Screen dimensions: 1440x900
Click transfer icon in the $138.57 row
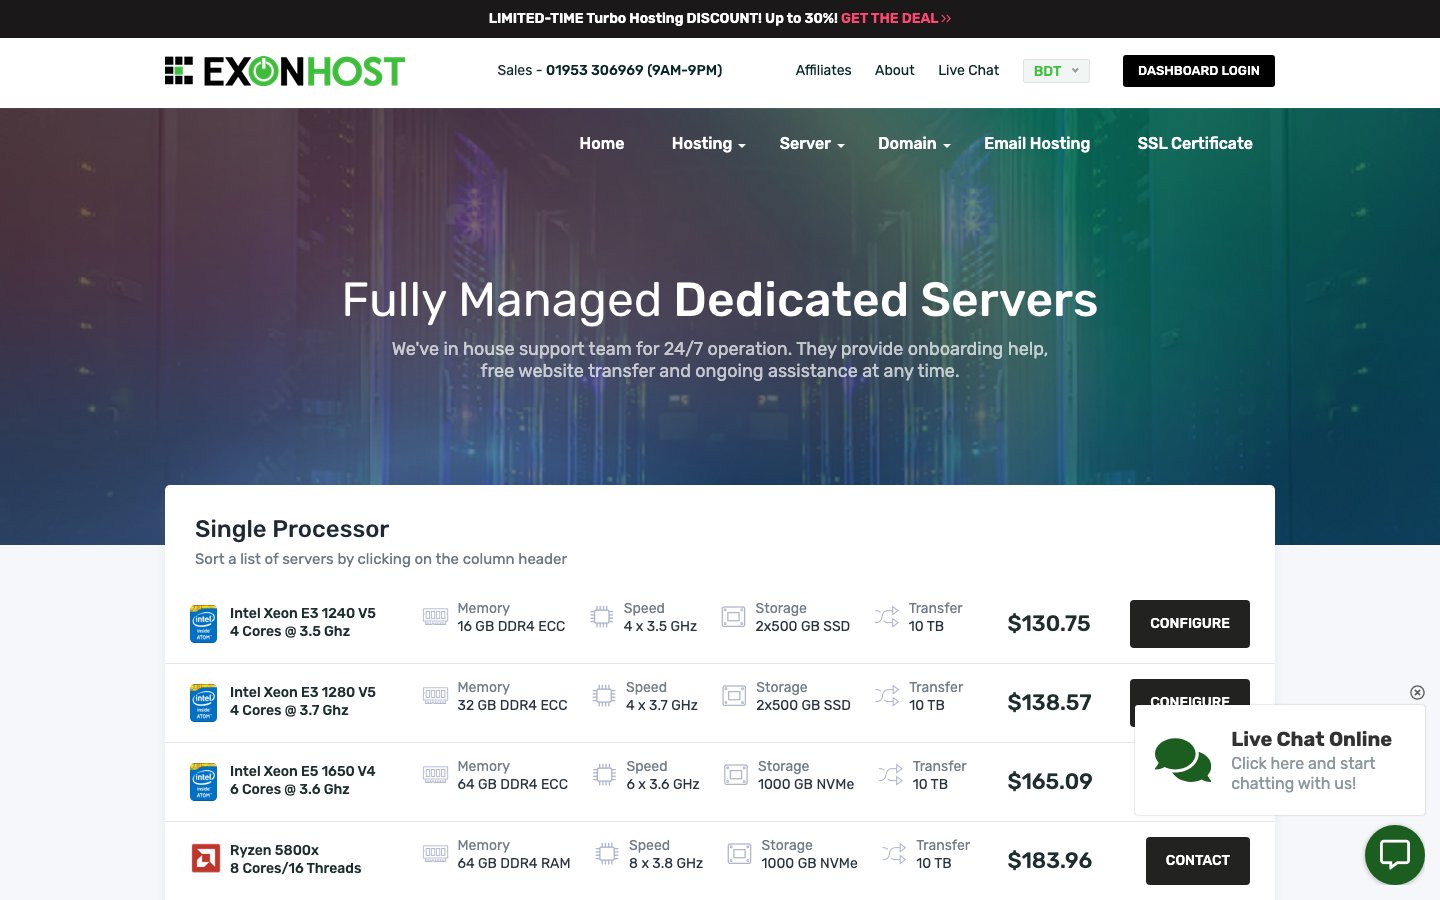click(x=887, y=696)
